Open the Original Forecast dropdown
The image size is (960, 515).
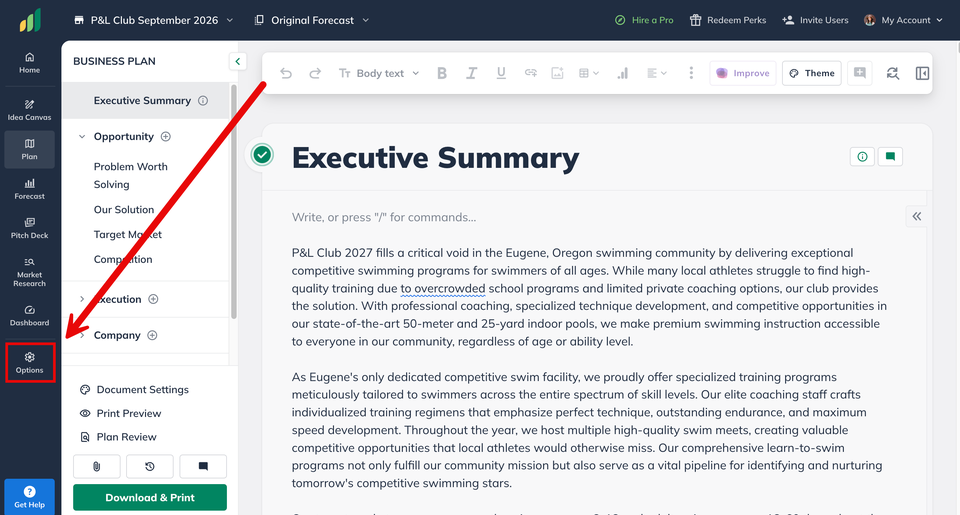click(312, 20)
